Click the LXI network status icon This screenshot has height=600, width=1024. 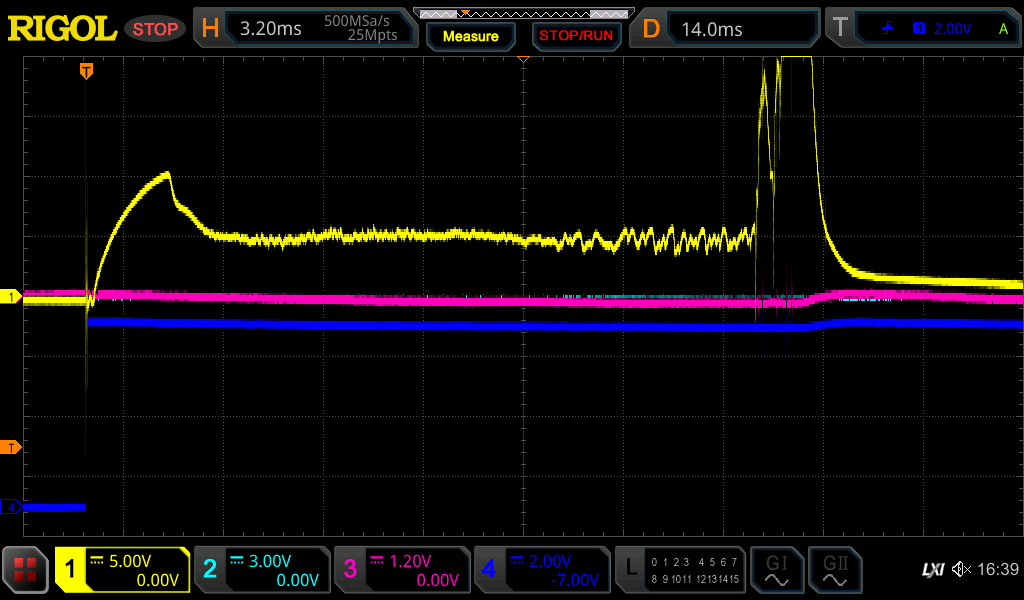click(932, 570)
